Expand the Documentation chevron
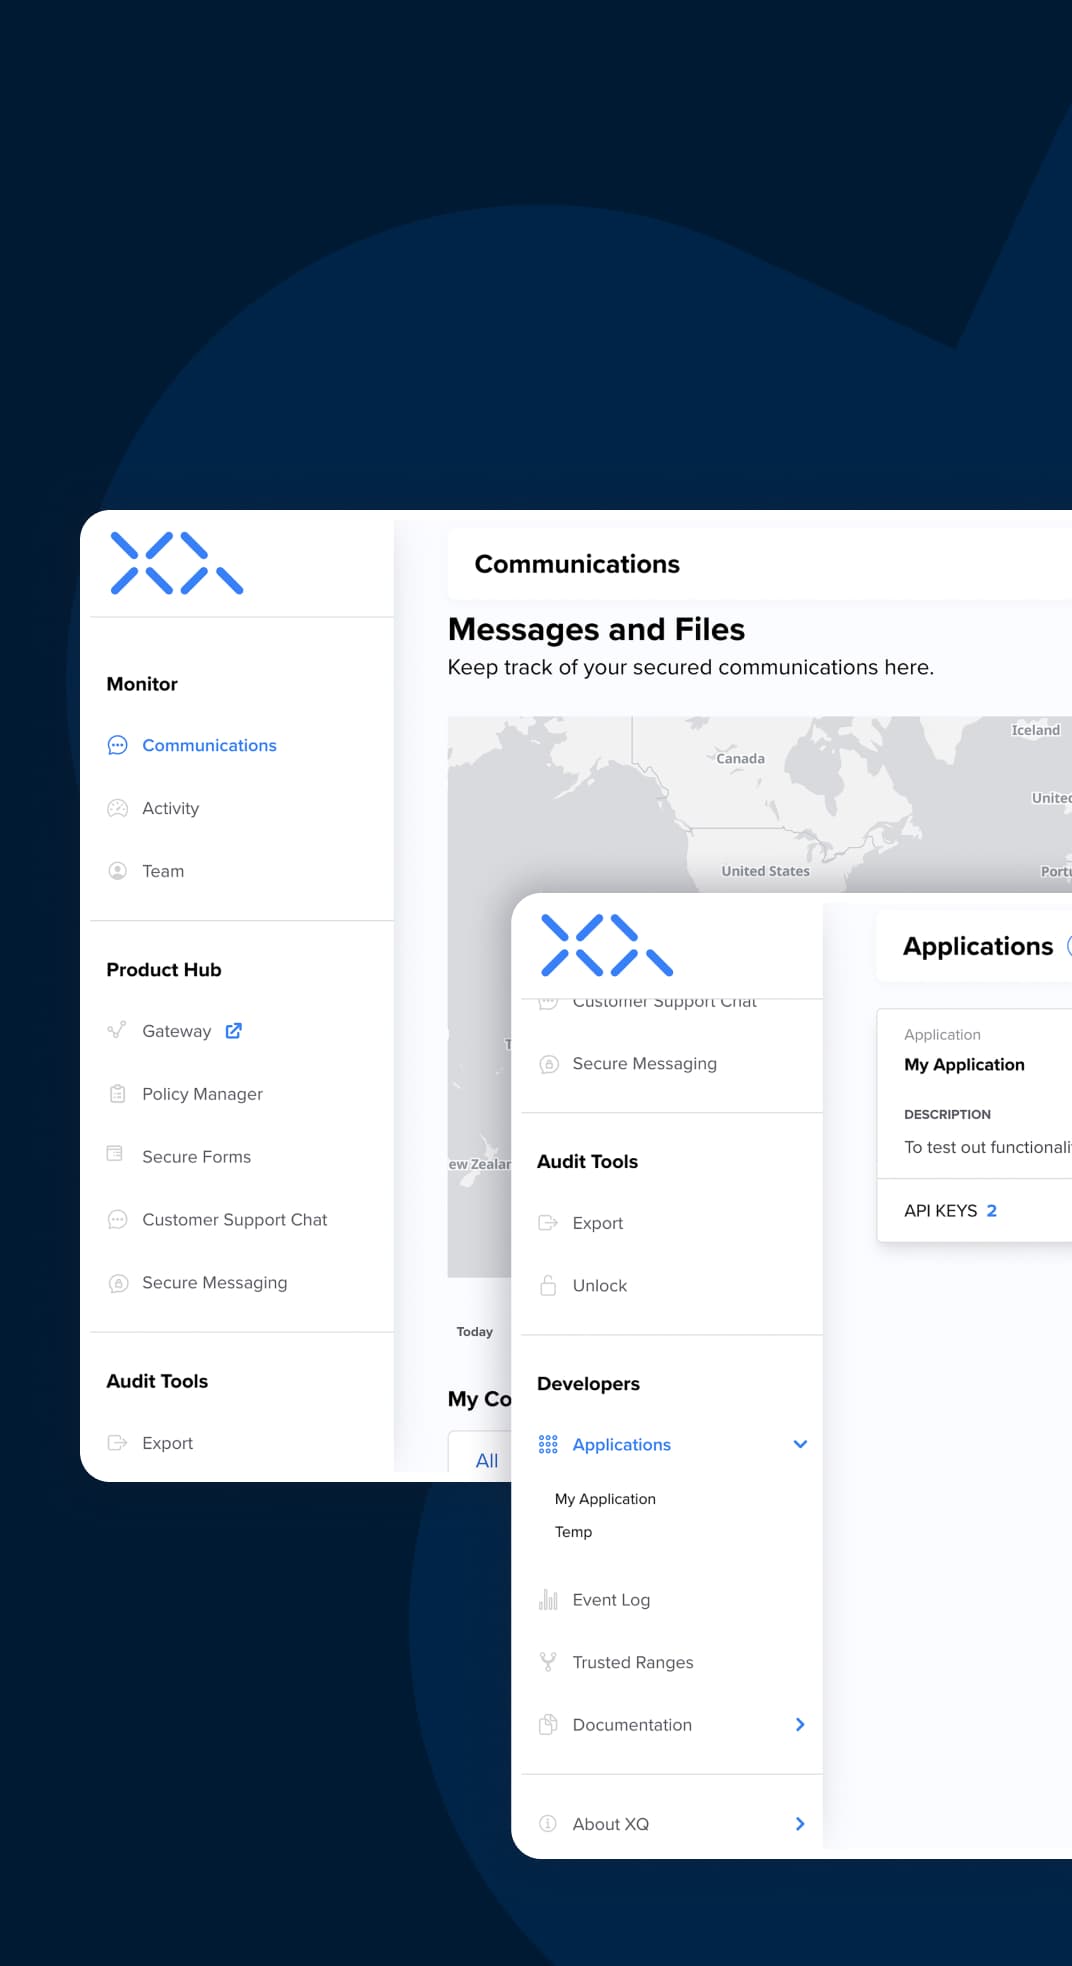1072x1966 pixels. point(800,1724)
